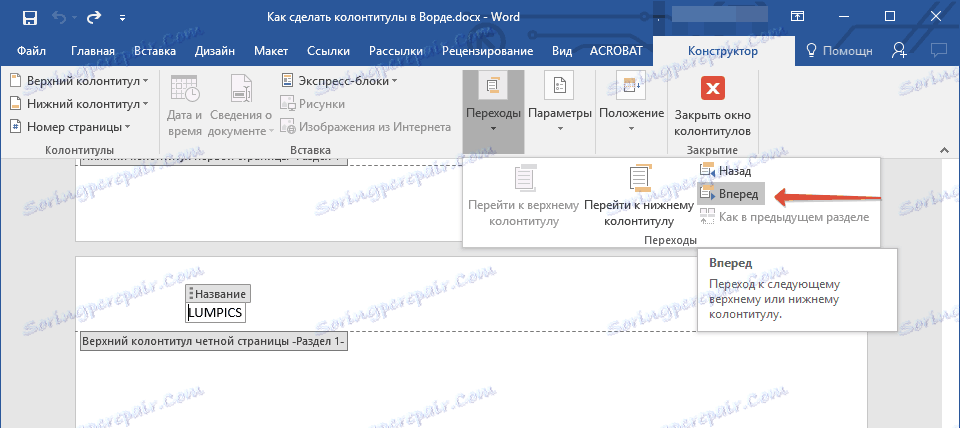Open the Comments speech bubble icon
Viewport: 960px width, 428px height.
938,51
